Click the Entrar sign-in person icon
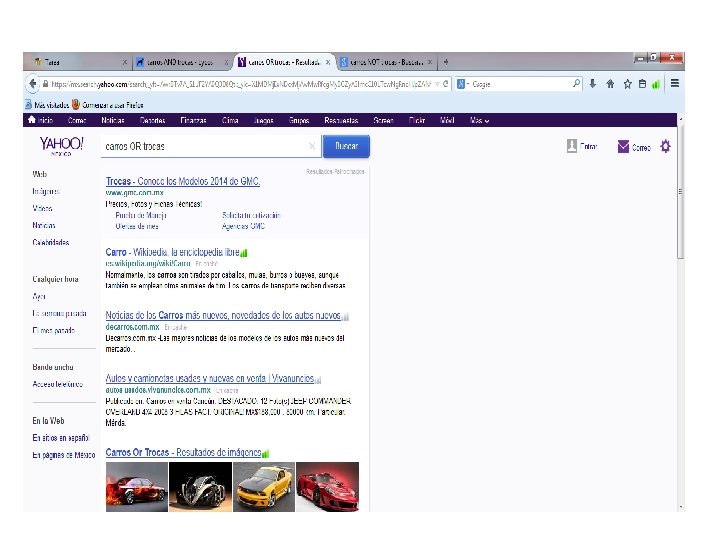Viewport: 720px width, 540px height. [x=572, y=146]
